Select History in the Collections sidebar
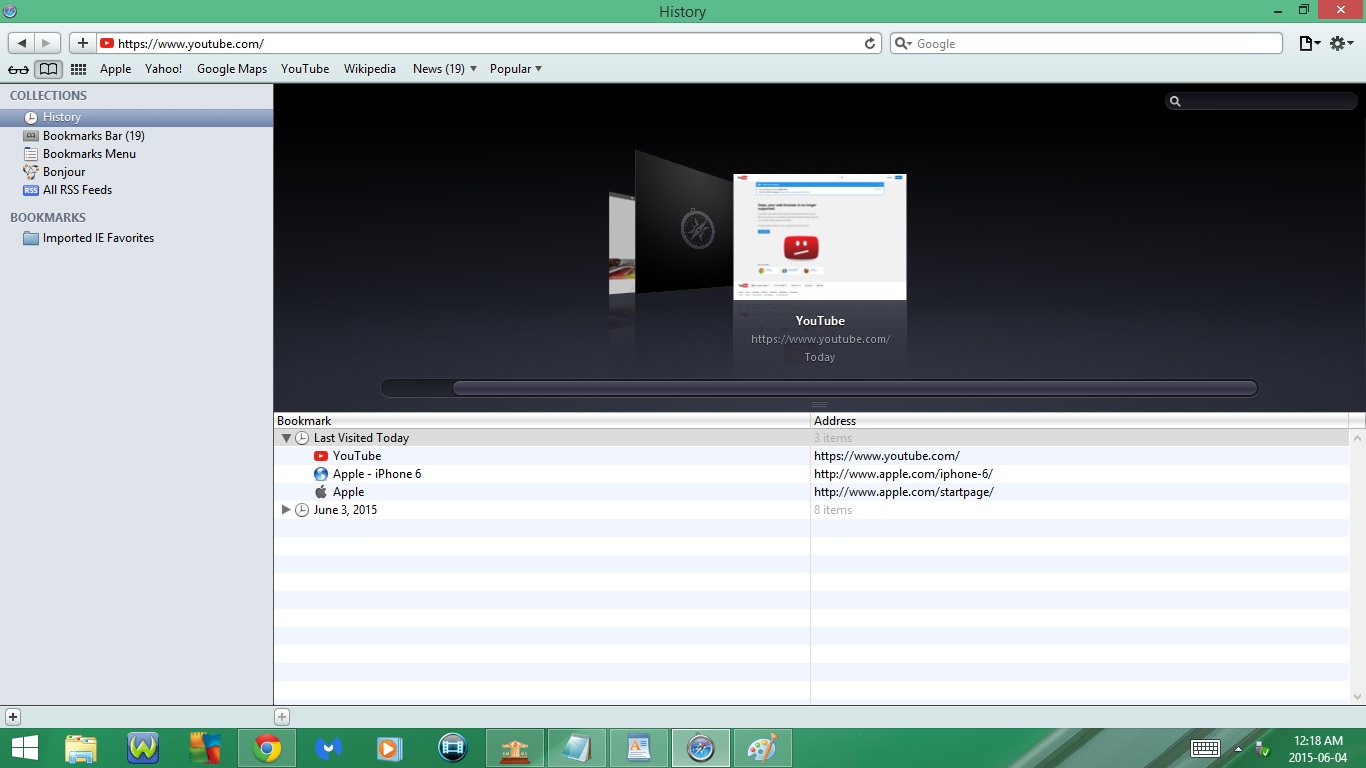The width and height of the screenshot is (1366, 768). (x=136, y=117)
